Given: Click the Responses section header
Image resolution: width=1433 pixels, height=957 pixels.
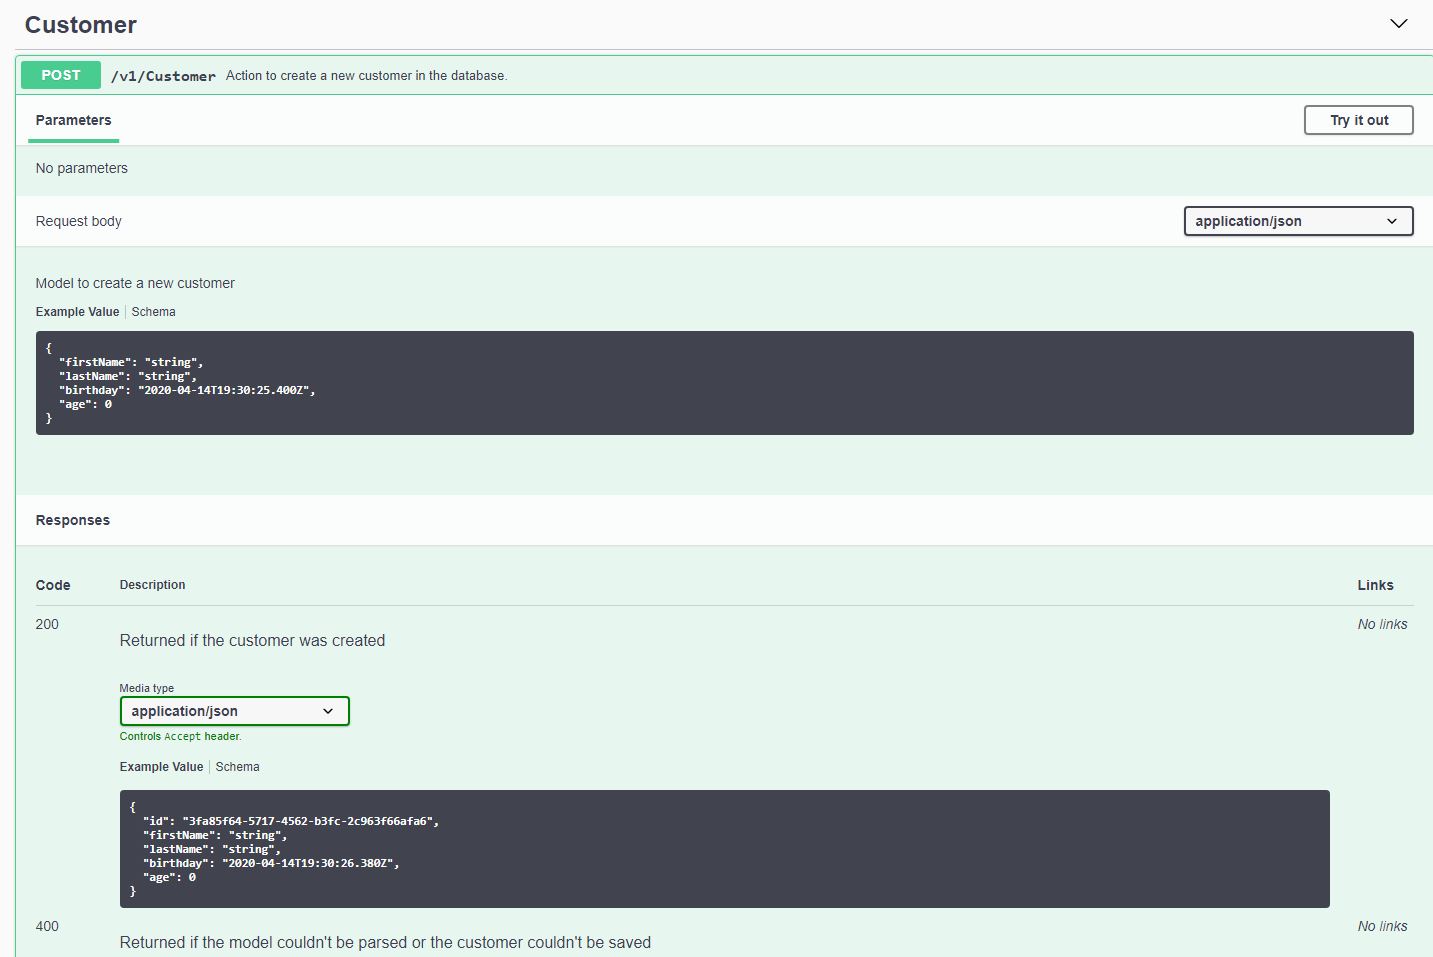Looking at the screenshot, I should pyautogui.click(x=72, y=520).
